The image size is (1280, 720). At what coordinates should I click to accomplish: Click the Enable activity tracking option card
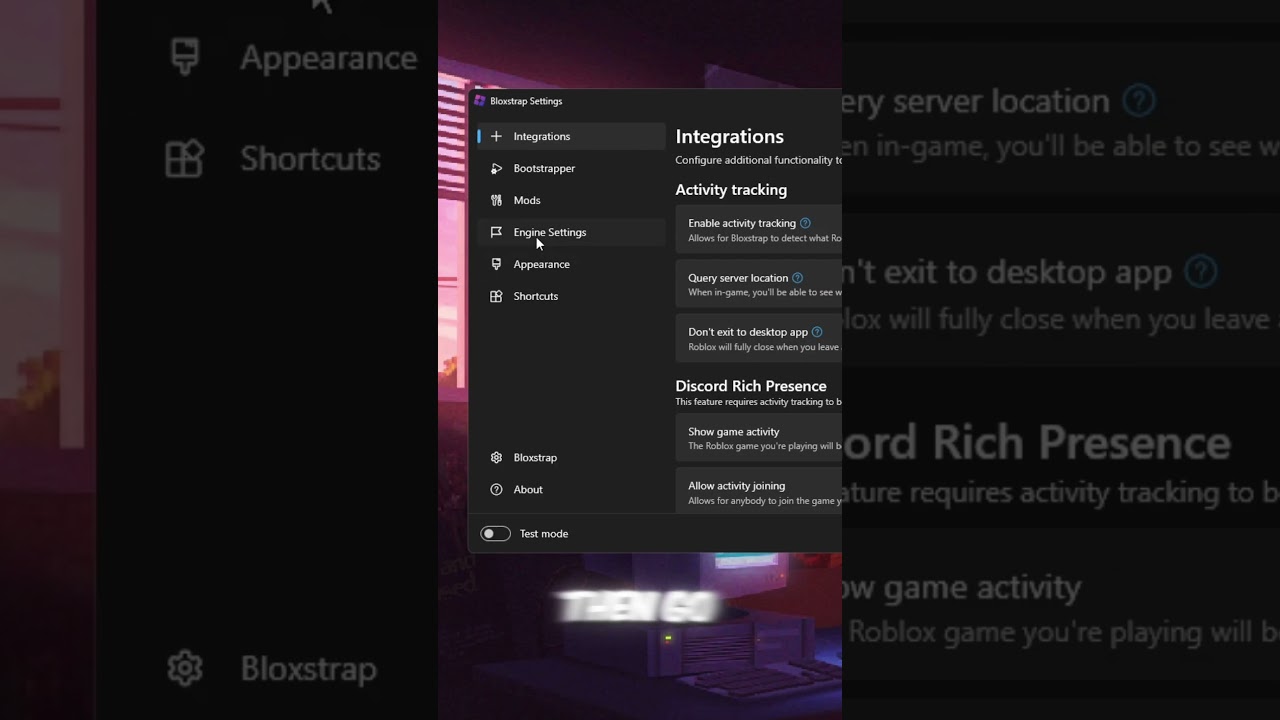tap(759, 230)
